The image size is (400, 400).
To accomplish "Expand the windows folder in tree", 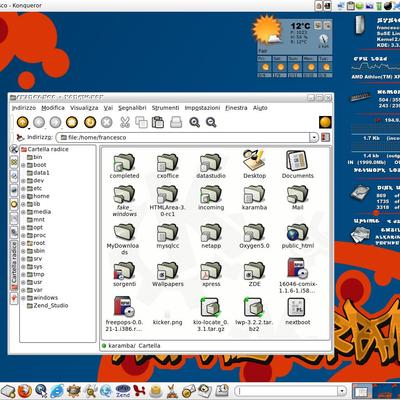I will (23, 298).
